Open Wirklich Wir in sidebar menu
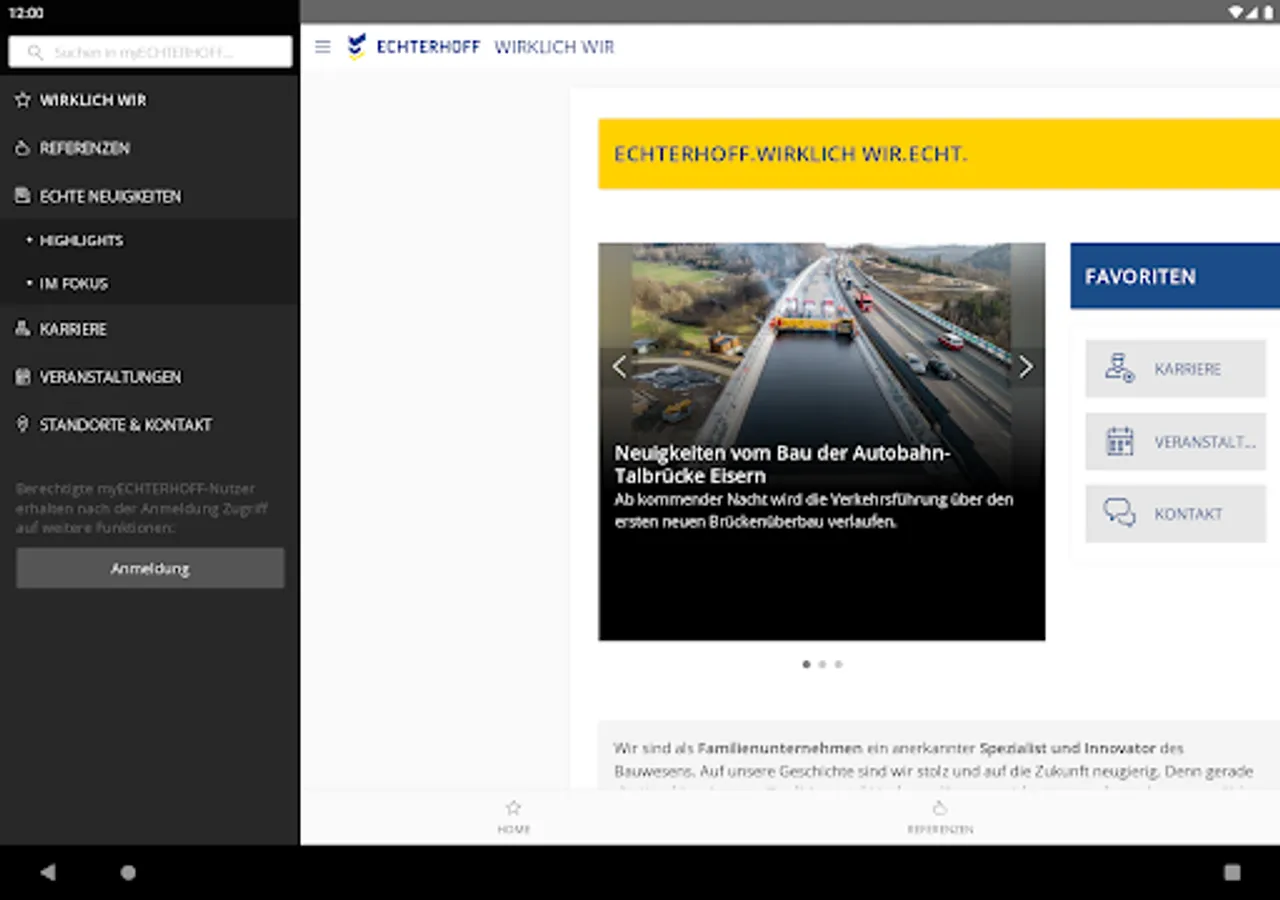 pos(150,100)
